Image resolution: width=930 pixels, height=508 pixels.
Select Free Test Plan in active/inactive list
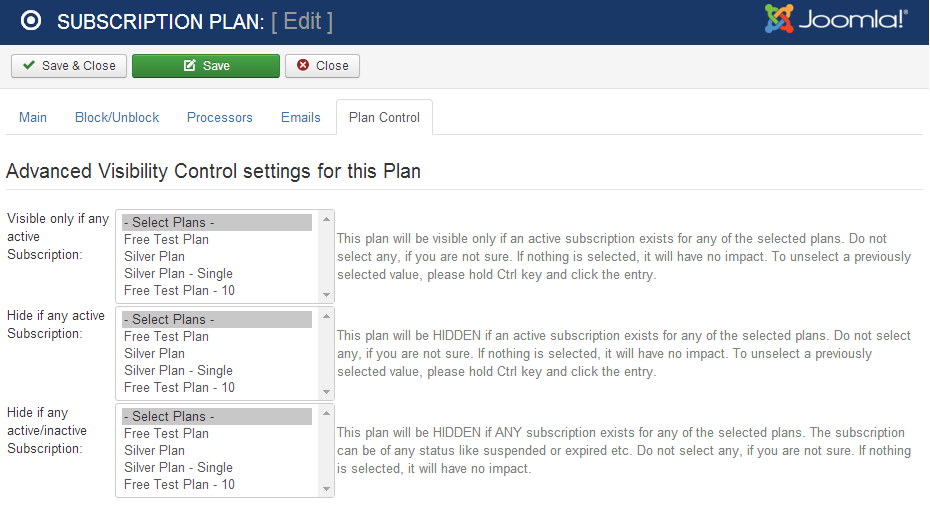[x=167, y=434]
